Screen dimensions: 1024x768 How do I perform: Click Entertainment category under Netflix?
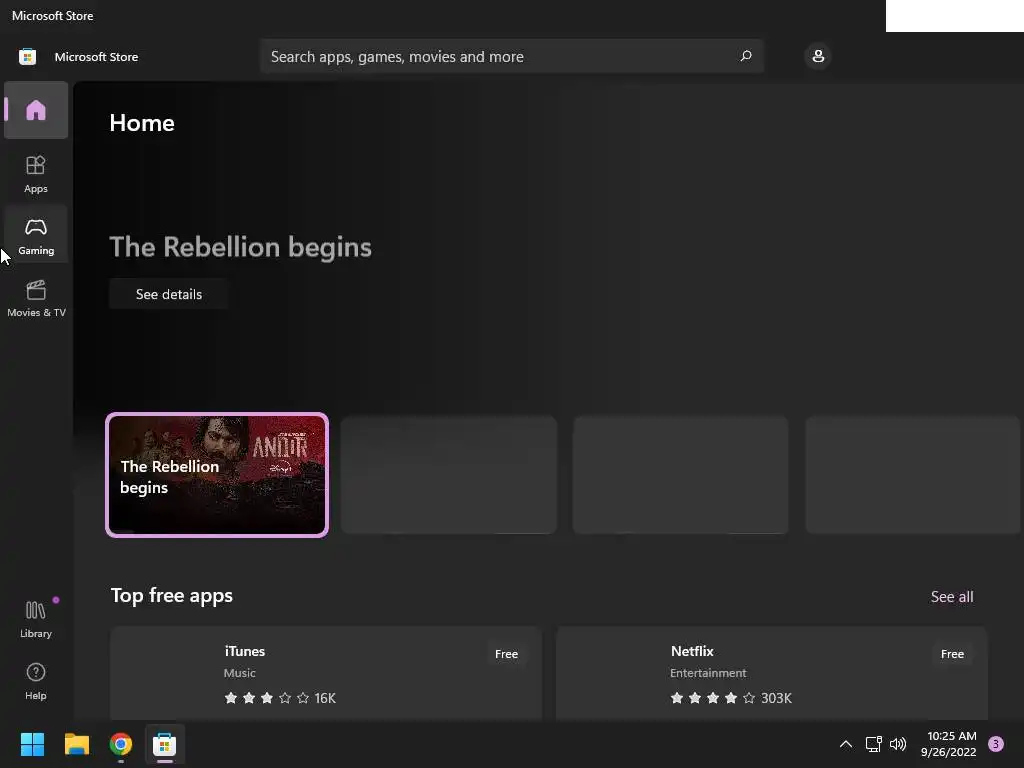708,673
